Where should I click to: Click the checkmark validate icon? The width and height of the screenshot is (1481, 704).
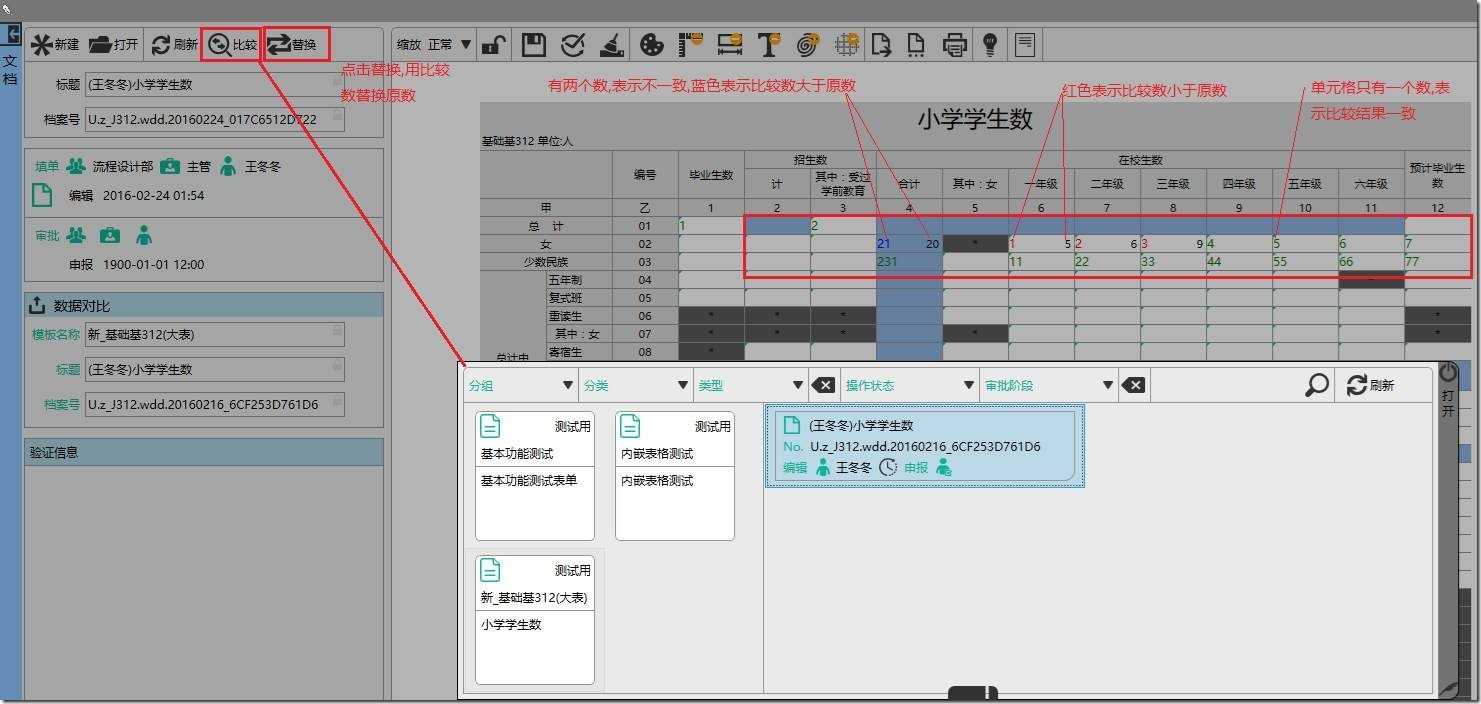(x=573, y=44)
